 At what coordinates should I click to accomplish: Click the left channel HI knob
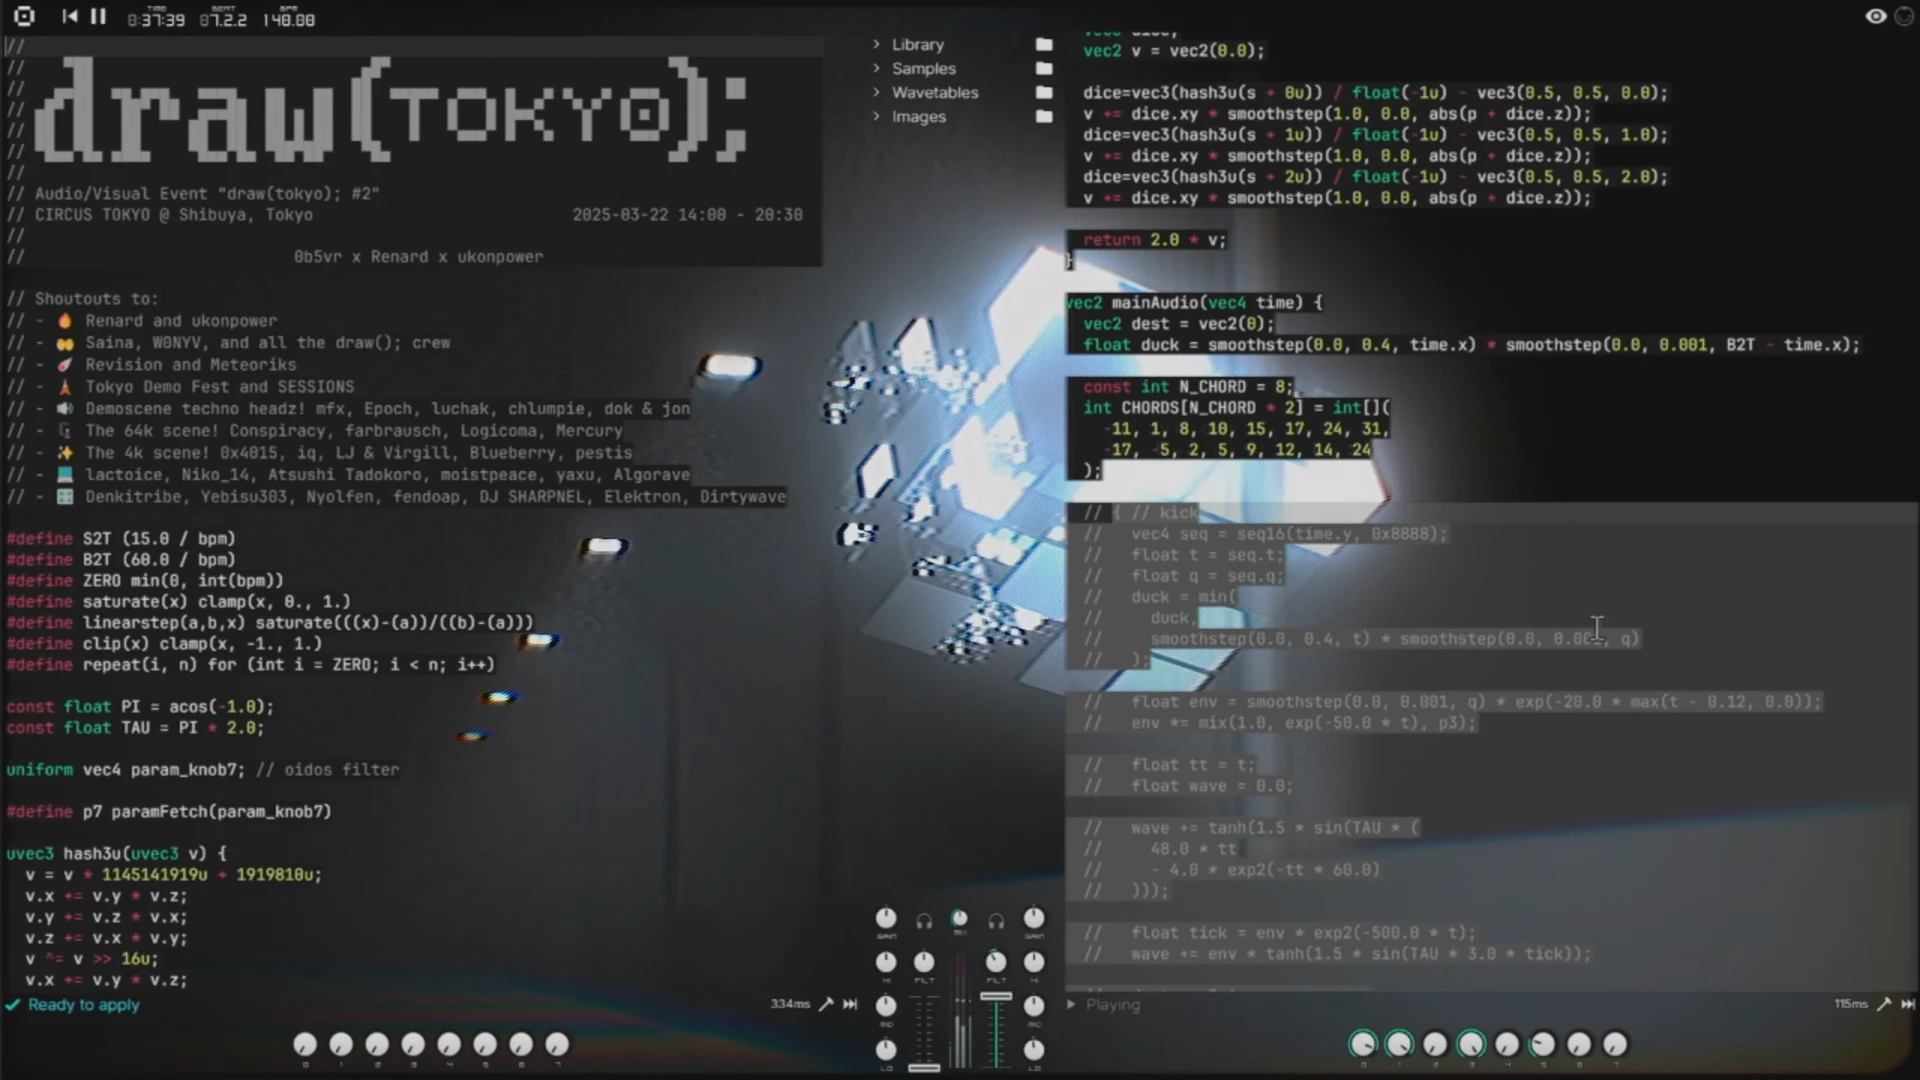[887, 962]
